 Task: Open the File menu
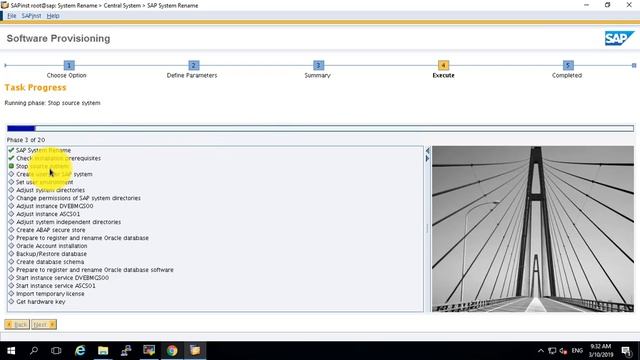click(11, 16)
